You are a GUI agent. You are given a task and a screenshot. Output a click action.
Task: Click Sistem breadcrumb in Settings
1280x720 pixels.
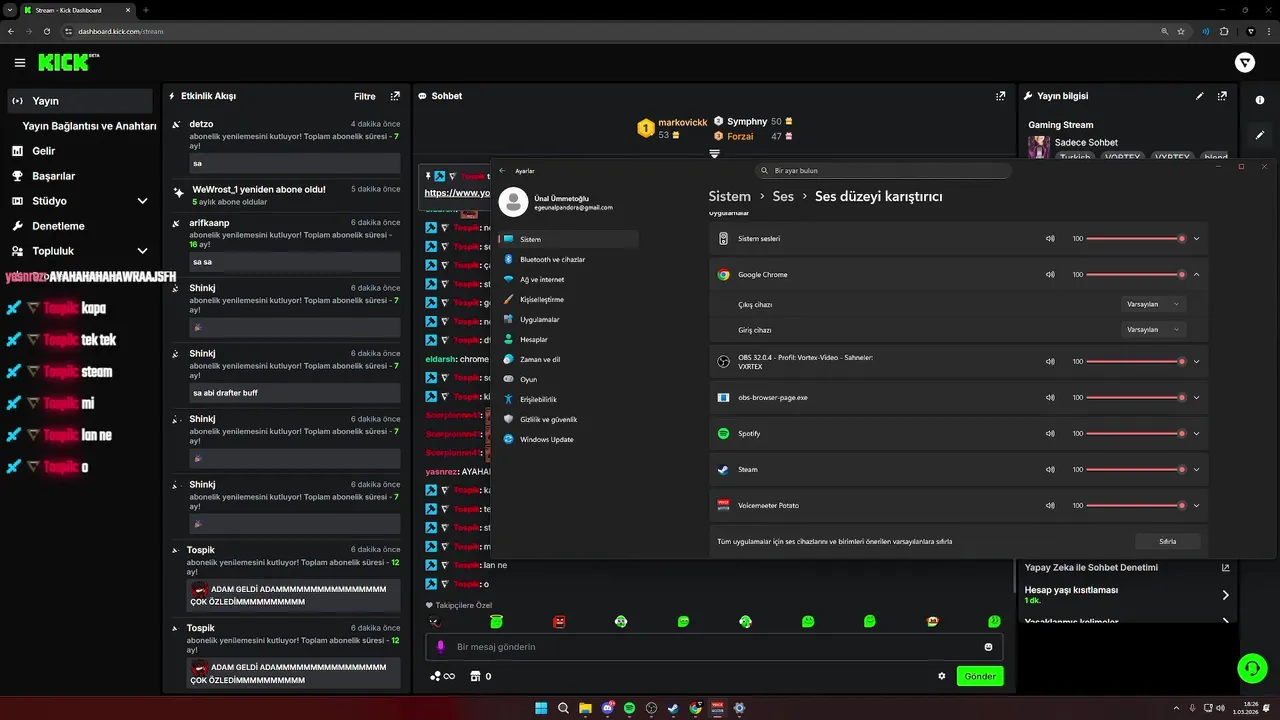tap(729, 196)
